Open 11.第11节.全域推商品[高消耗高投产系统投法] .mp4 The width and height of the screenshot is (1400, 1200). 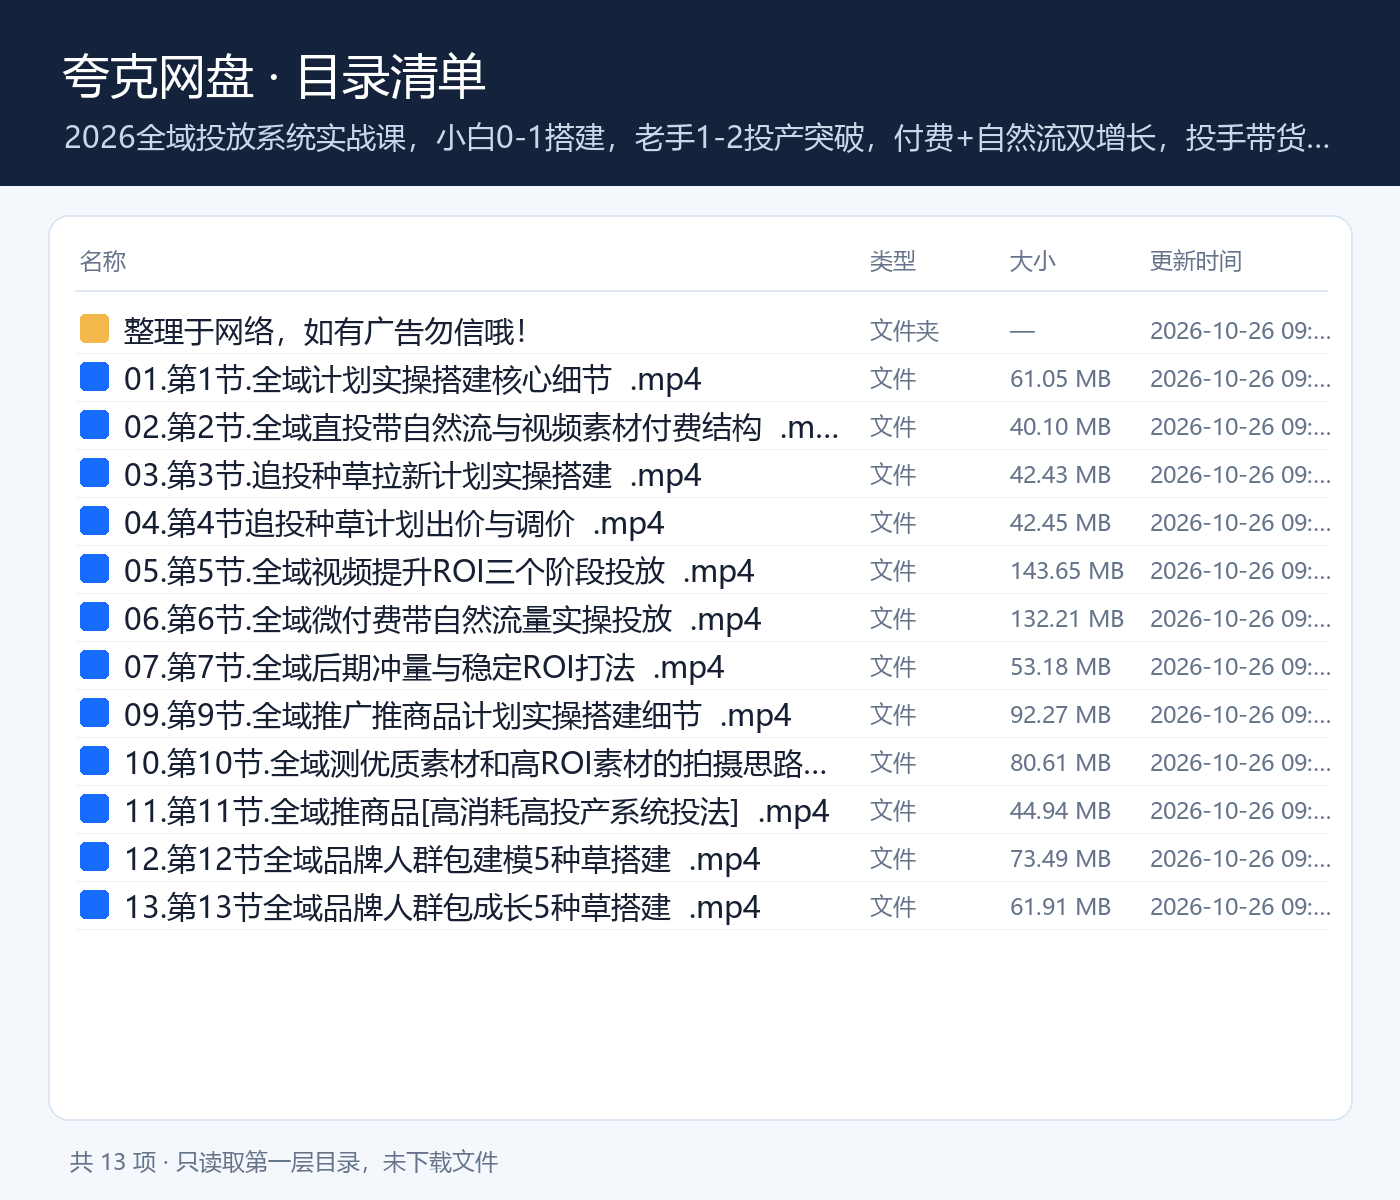(476, 811)
